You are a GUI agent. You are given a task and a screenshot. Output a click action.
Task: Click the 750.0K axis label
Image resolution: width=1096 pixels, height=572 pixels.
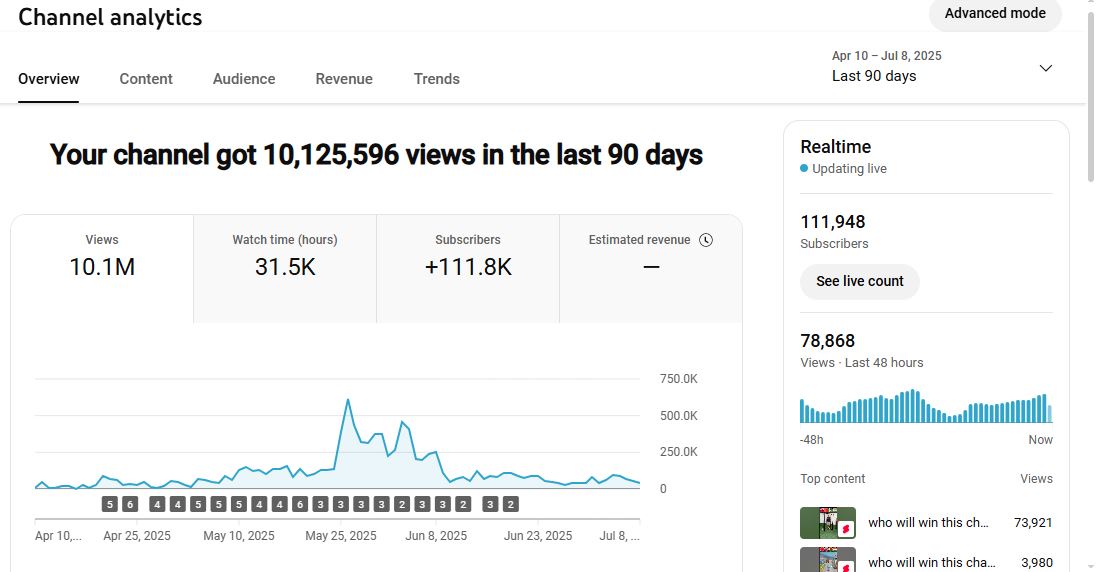pyautogui.click(x=678, y=379)
